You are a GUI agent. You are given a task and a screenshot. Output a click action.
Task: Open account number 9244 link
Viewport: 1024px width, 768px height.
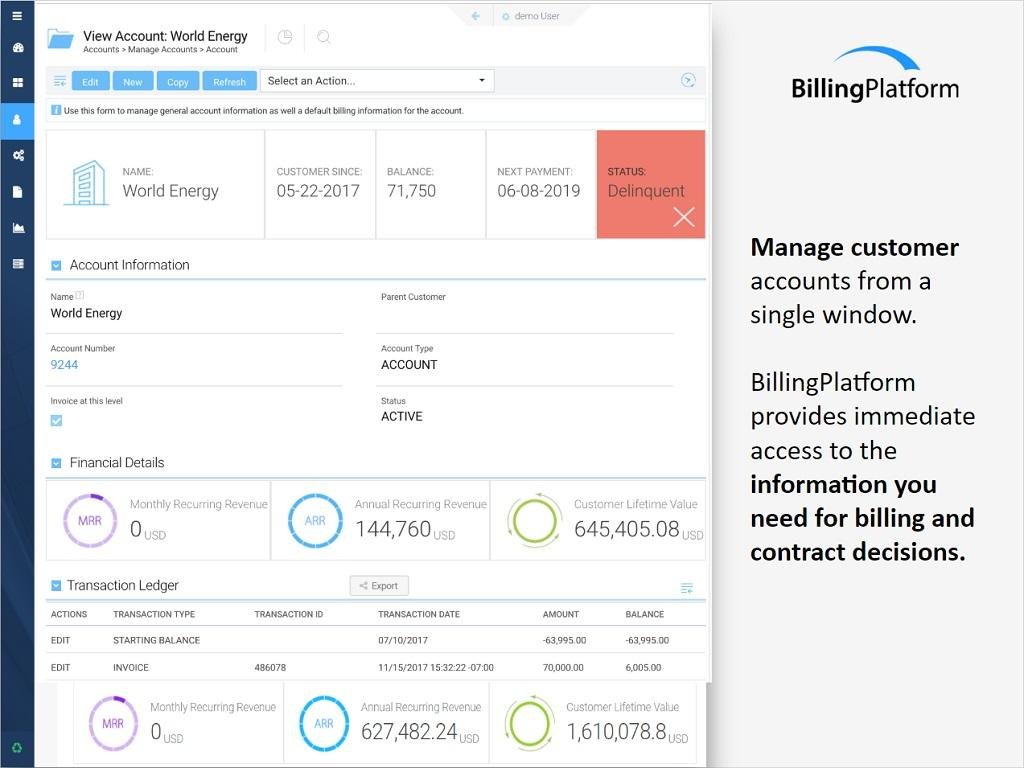coord(64,364)
